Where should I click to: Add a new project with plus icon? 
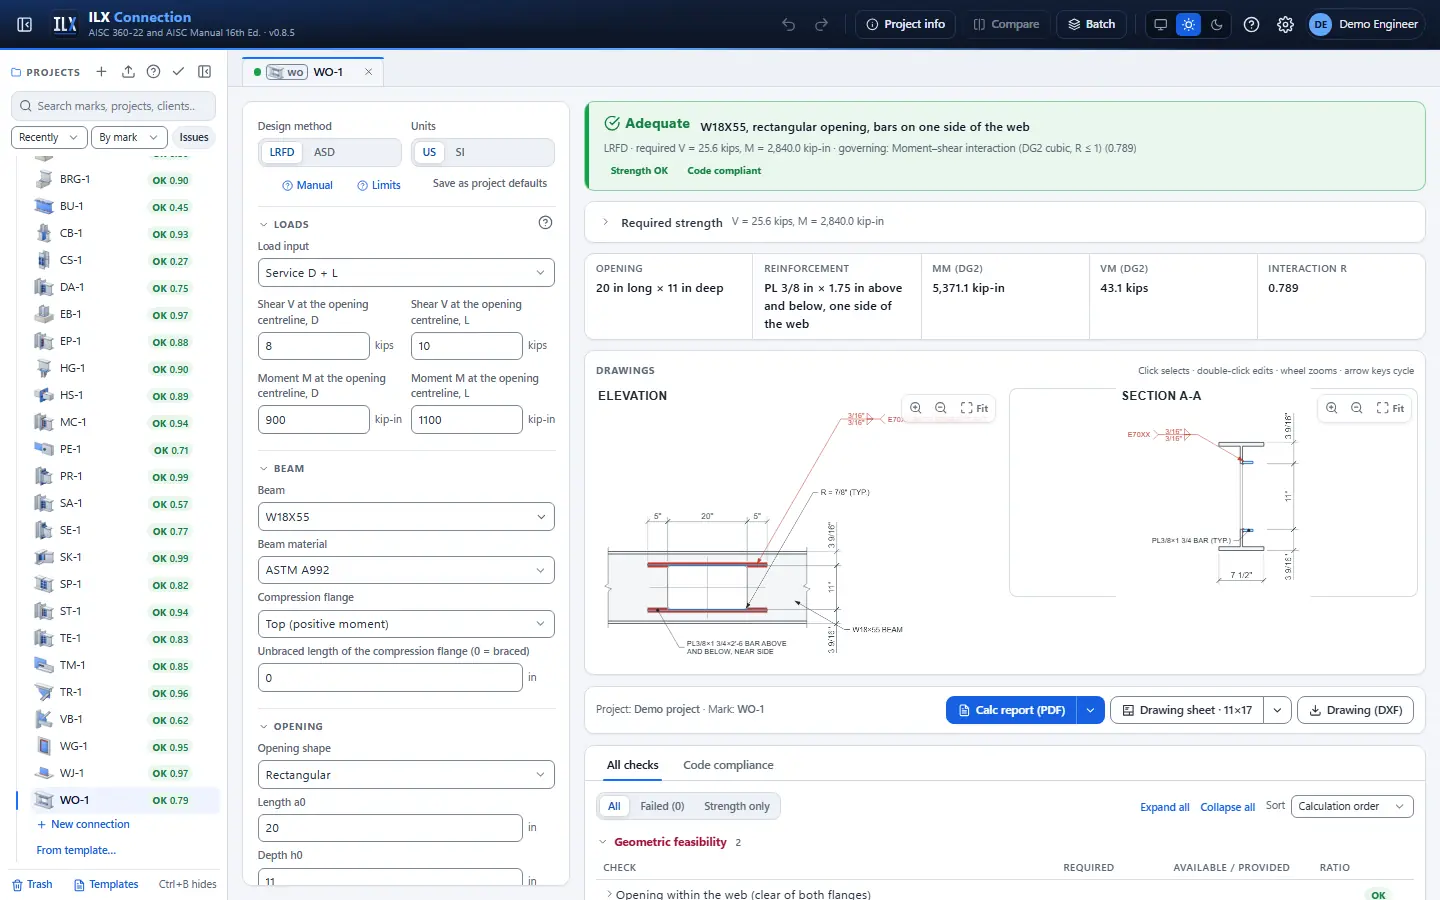[101, 72]
